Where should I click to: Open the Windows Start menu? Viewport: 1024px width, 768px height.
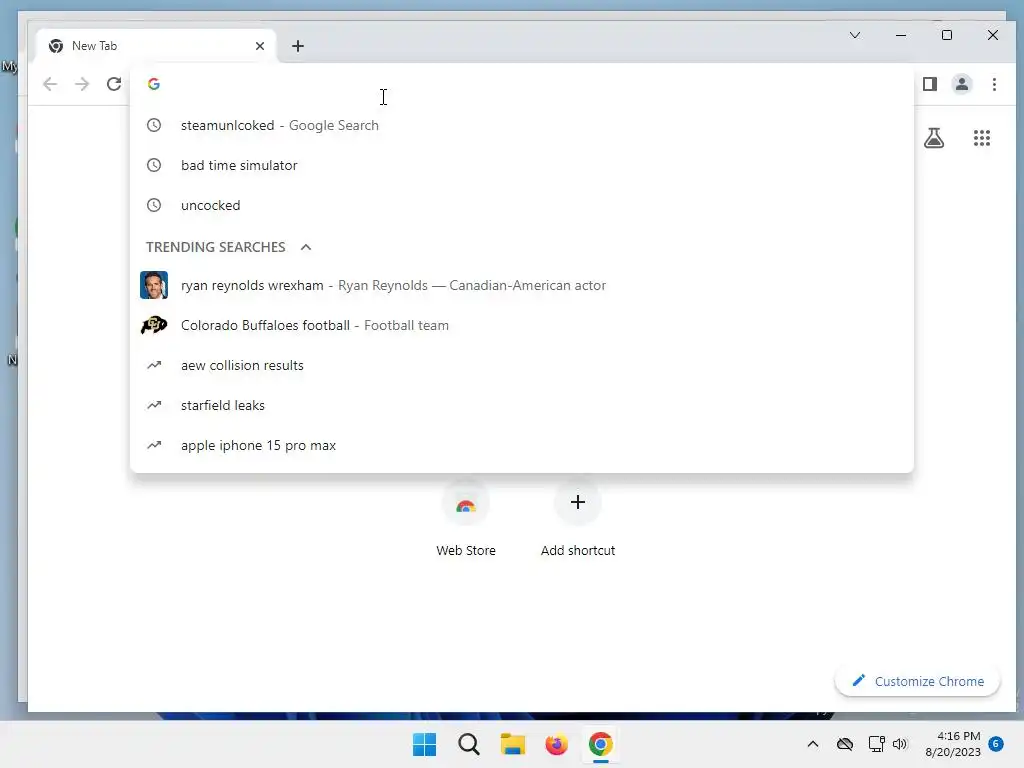coord(424,744)
